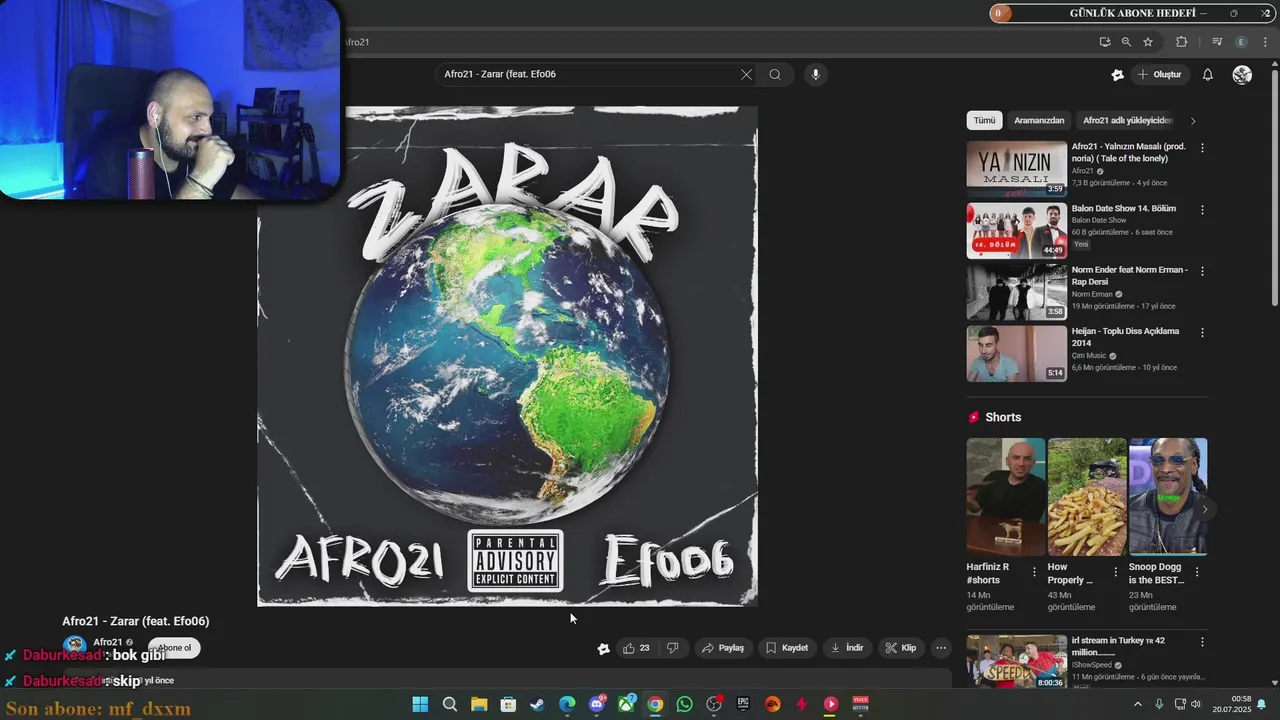Image resolution: width=1280 pixels, height=720 pixels.
Task: Open Norm Ender Rap Dersi thumbnail
Action: click(x=1016, y=292)
